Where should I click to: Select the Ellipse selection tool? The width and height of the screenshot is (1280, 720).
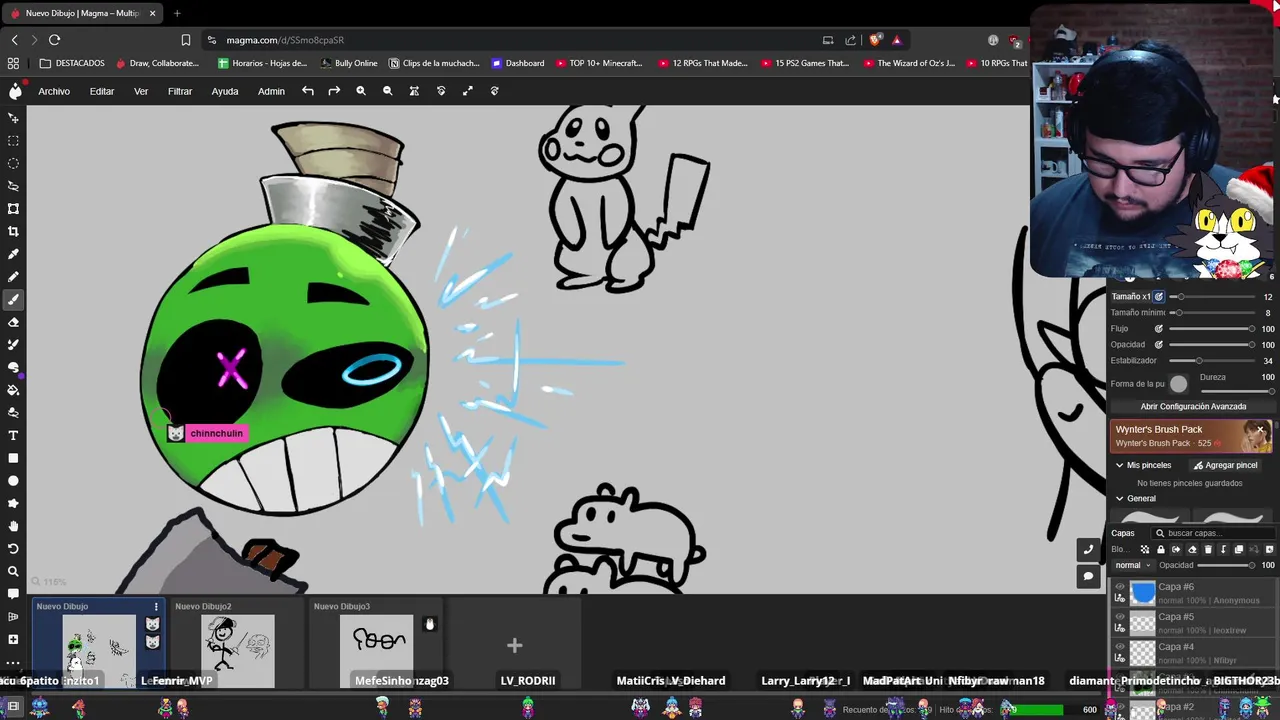[x=13, y=163]
